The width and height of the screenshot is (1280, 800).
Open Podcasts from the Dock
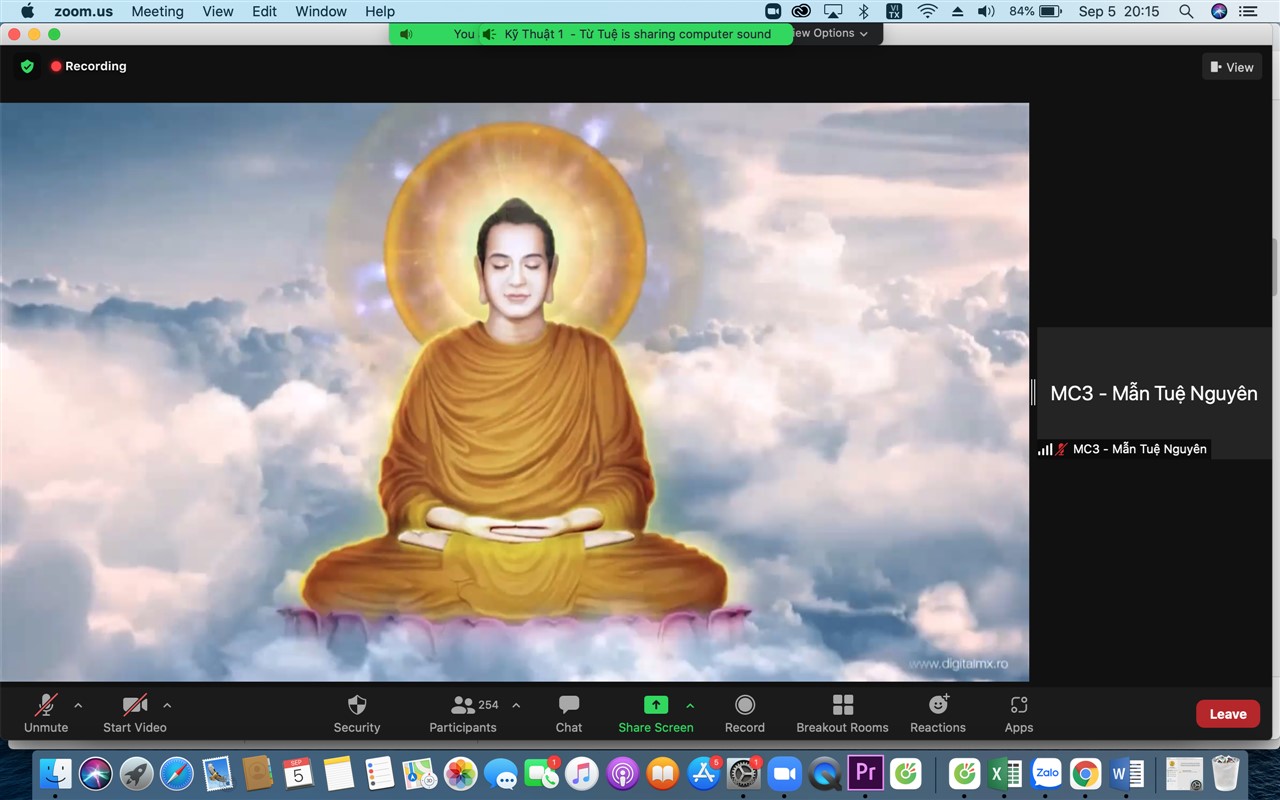click(x=622, y=773)
